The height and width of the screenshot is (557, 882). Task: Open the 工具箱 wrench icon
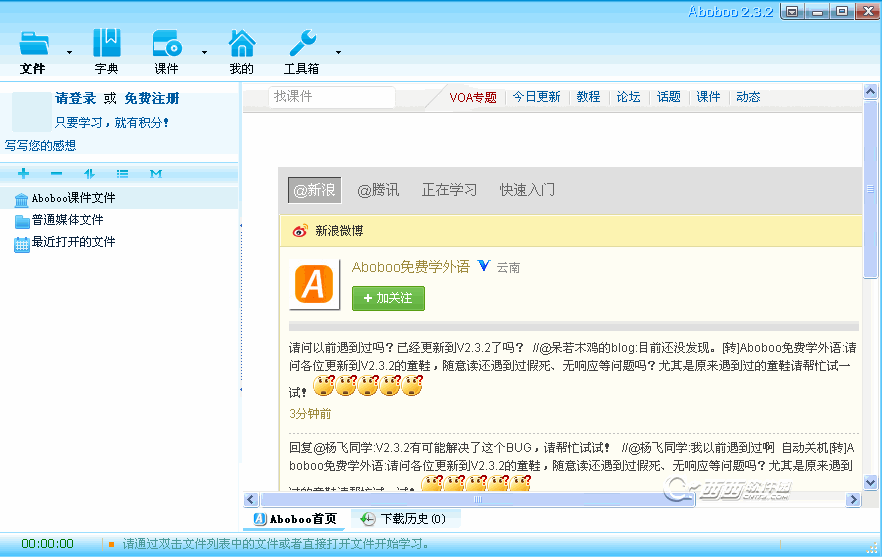coord(302,43)
